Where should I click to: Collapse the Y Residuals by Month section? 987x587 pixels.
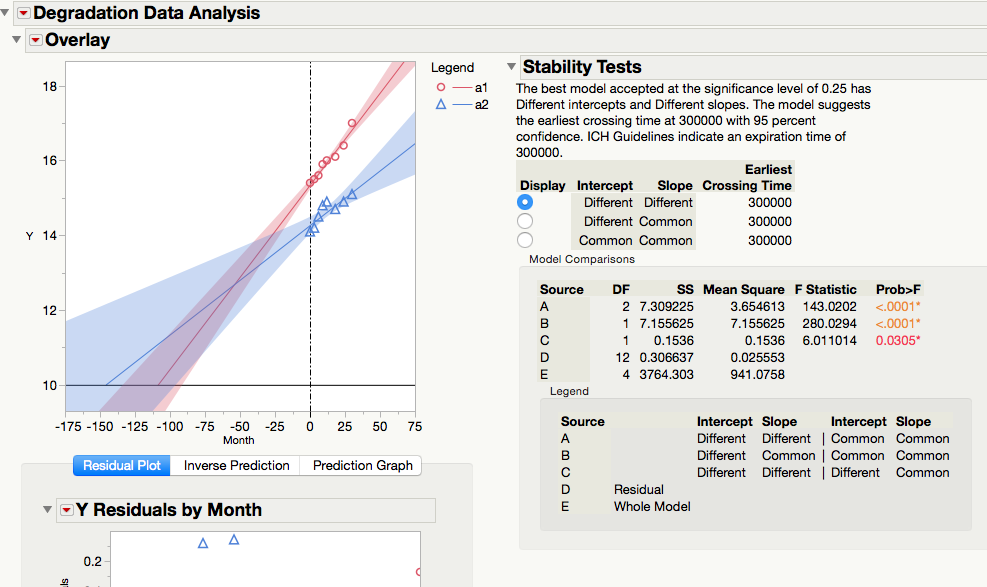coord(46,510)
